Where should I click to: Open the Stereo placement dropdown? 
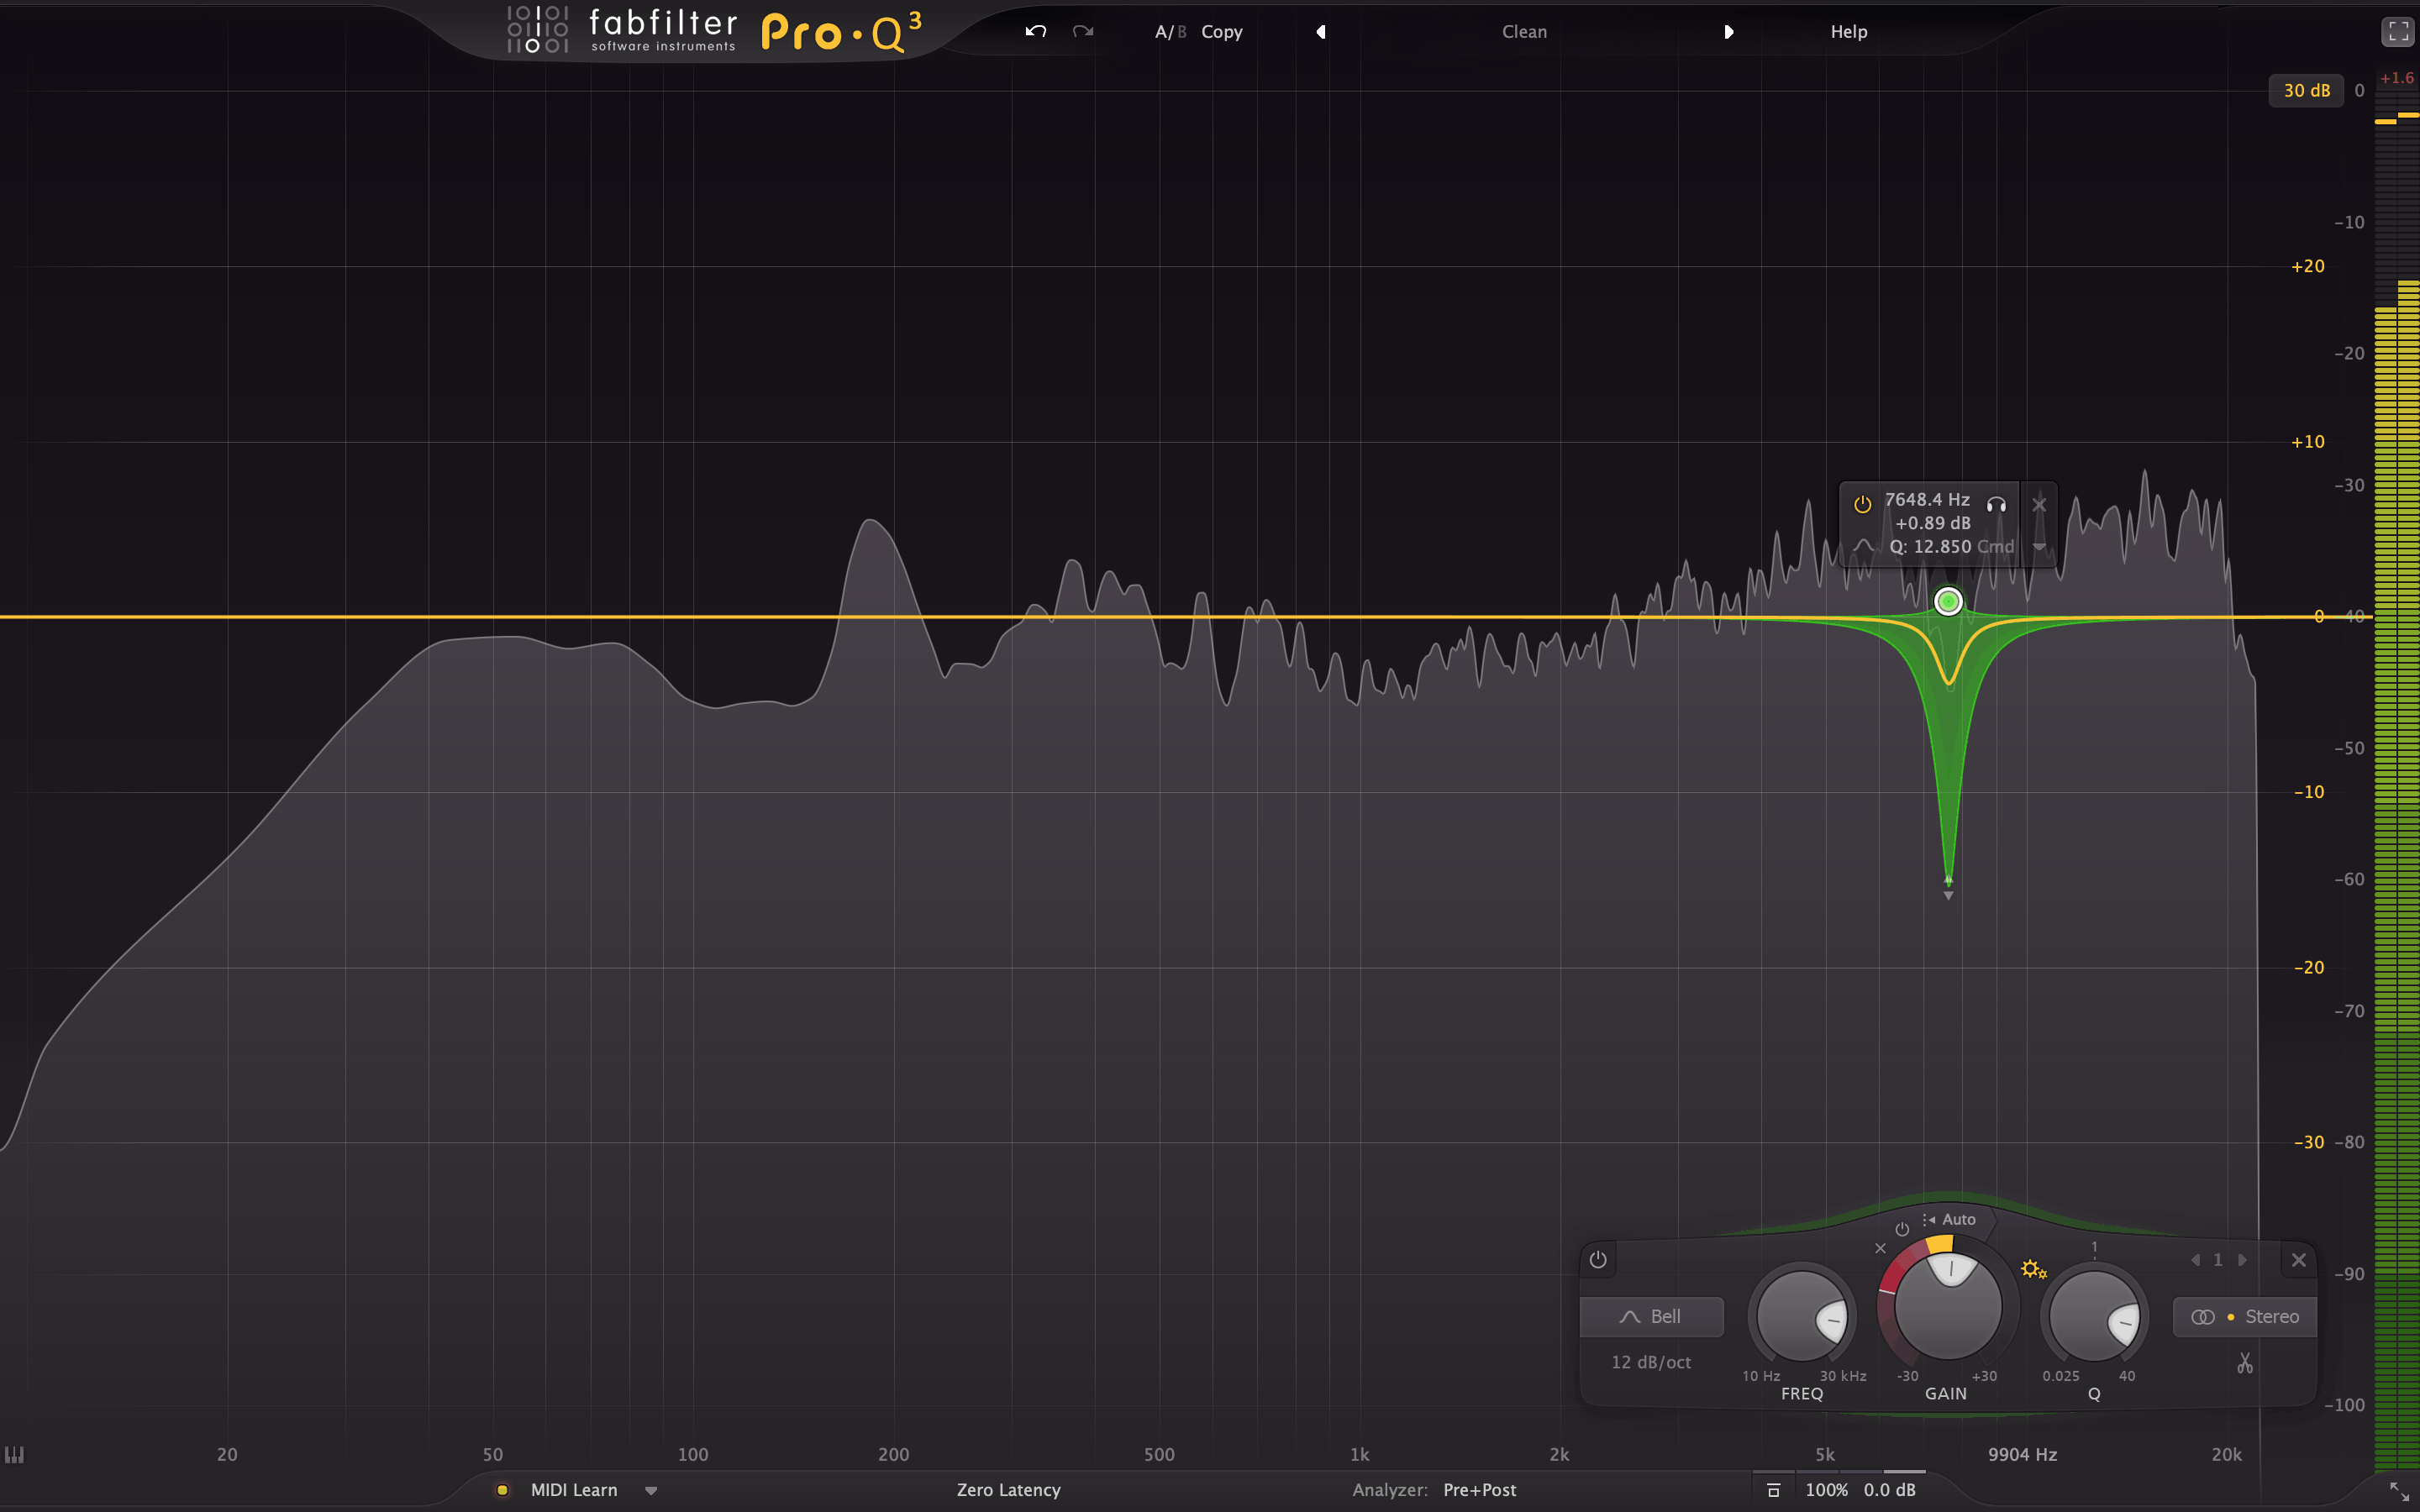point(2245,1317)
